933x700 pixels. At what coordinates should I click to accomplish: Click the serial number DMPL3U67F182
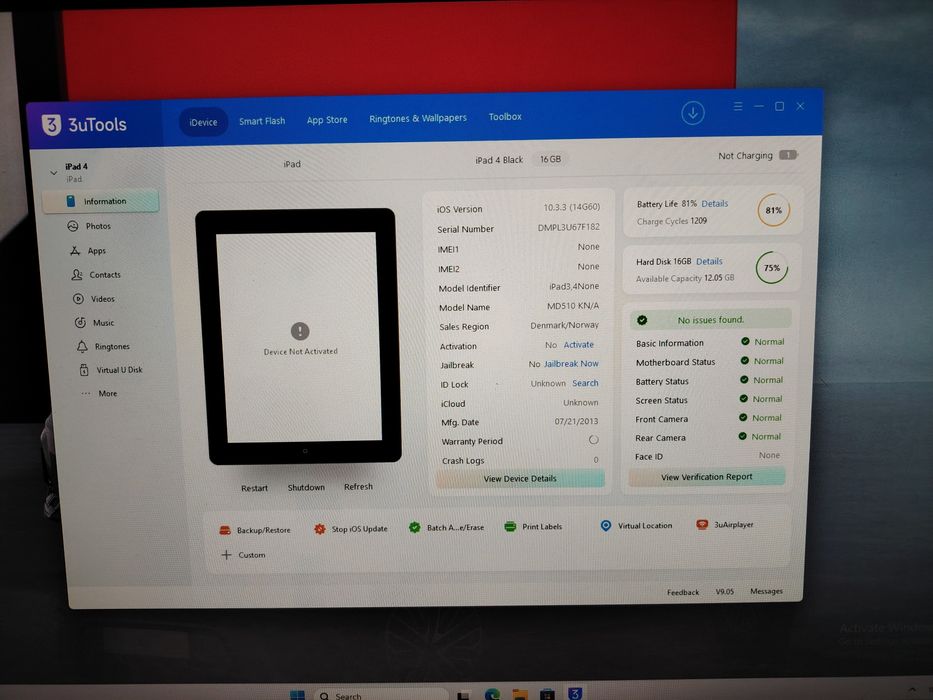click(569, 227)
